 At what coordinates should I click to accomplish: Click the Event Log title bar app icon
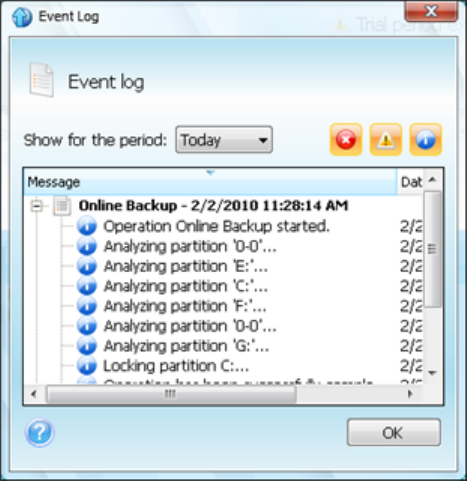[22, 17]
